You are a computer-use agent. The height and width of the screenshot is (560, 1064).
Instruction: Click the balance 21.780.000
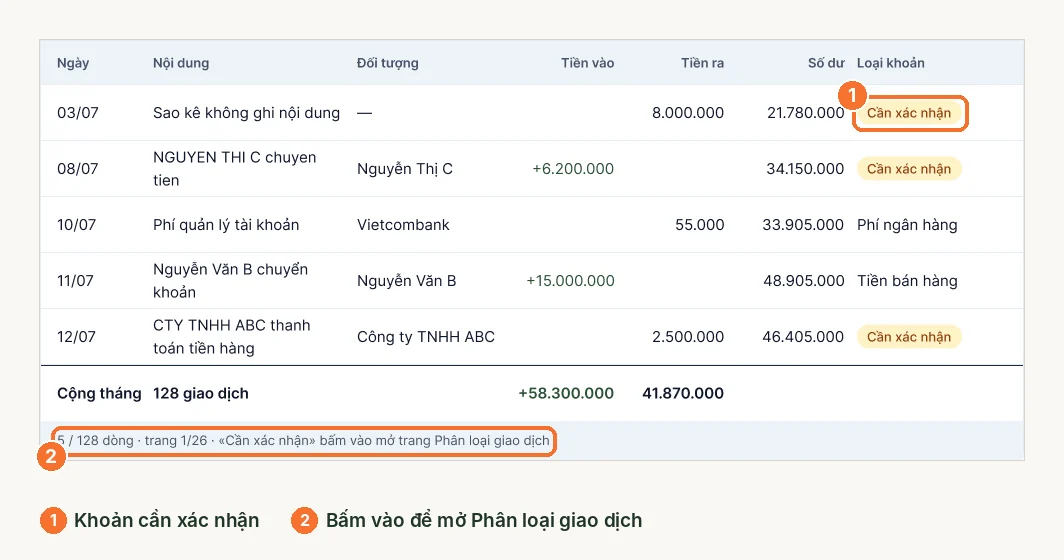[805, 113]
